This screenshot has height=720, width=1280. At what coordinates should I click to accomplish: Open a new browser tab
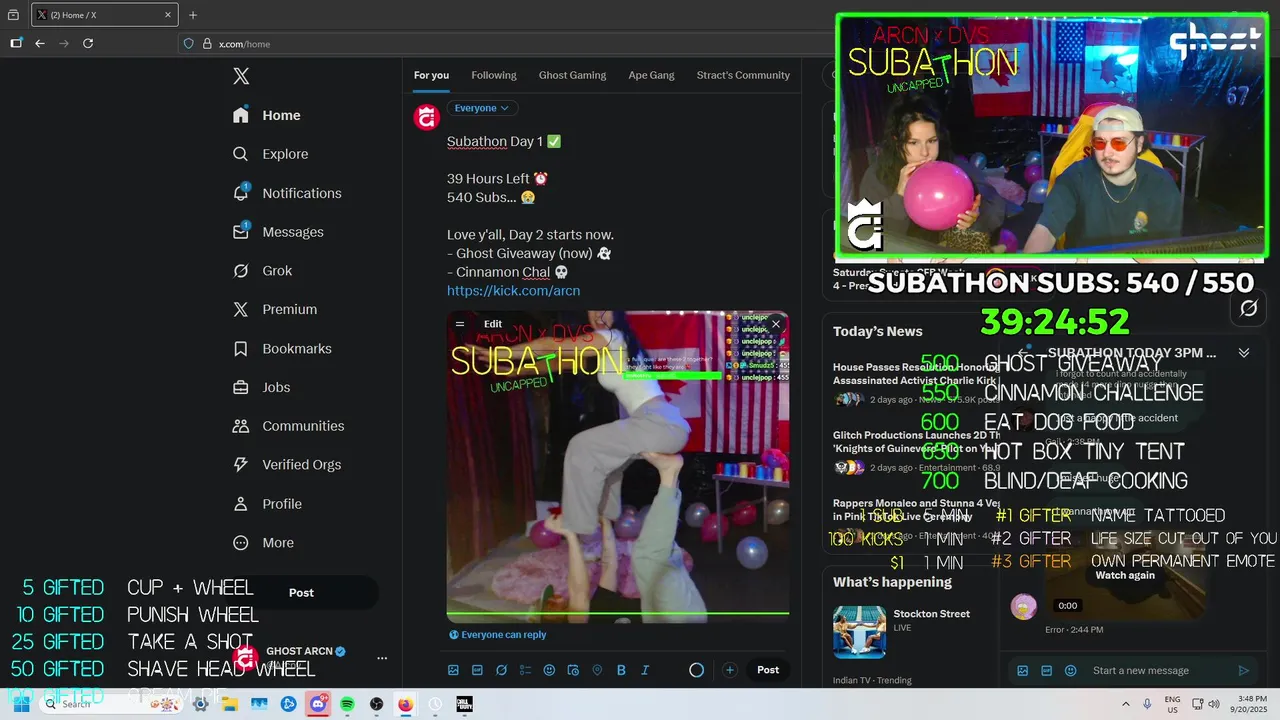tap(193, 15)
